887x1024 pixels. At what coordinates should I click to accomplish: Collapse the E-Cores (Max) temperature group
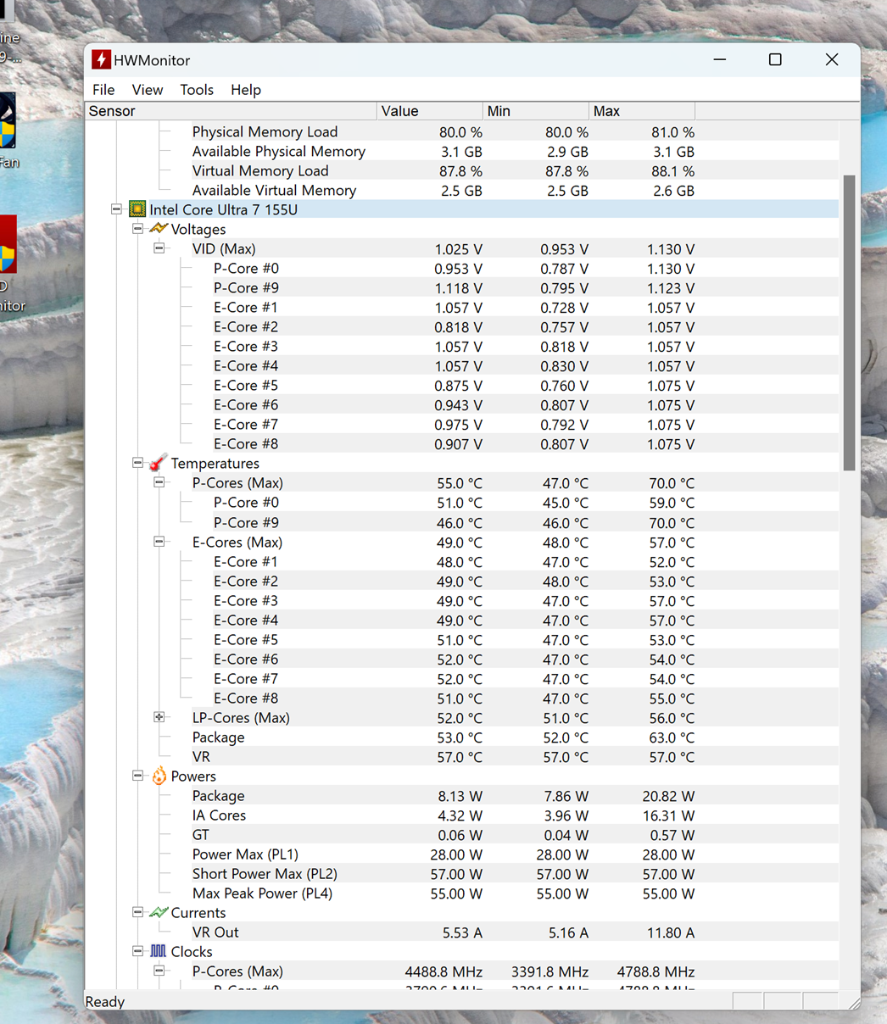click(x=159, y=541)
